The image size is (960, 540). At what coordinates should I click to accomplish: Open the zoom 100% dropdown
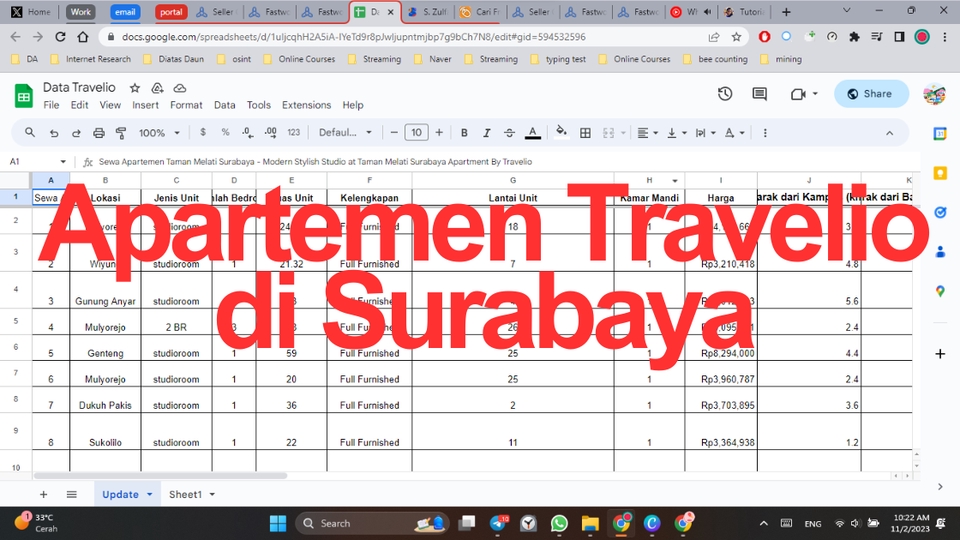[159, 133]
